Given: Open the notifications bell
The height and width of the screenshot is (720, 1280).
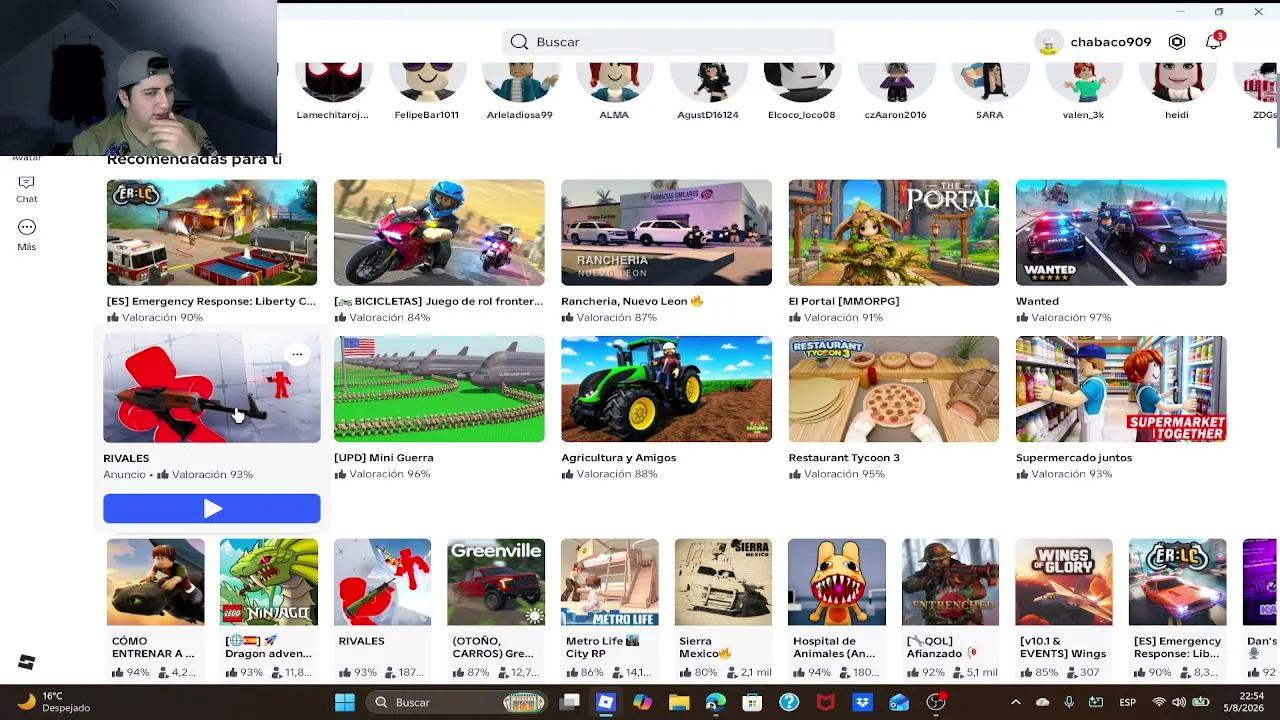Looking at the screenshot, I should coord(1213,42).
